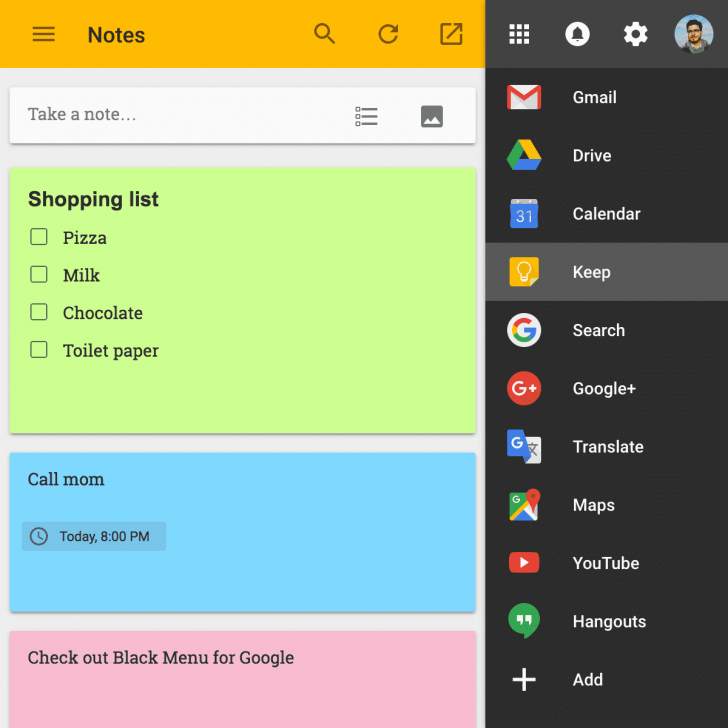728x728 pixels.
Task: Click the Call mom note text
Action: [x=66, y=479]
